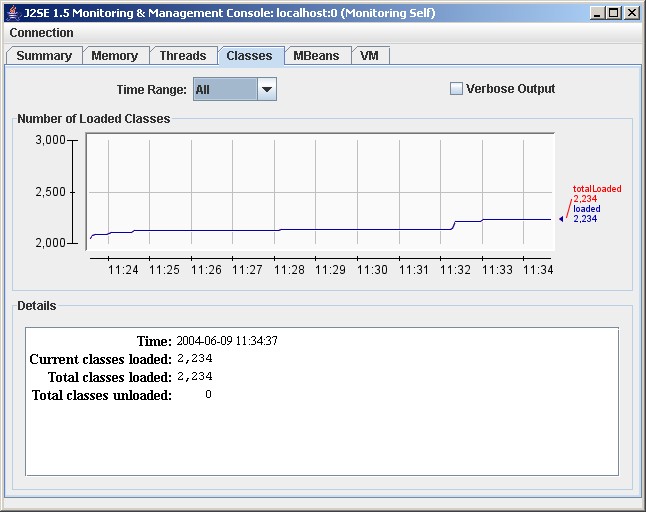646x512 pixels.
Task: Open the Threads tab
Action: coord(183,56)
